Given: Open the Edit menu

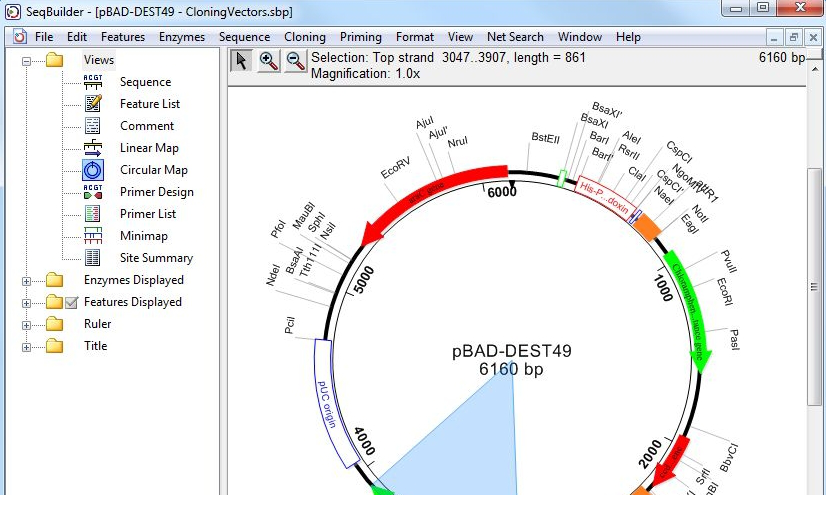Looking at the screenshot, I should pyautogui.click(x=77, y=37).
